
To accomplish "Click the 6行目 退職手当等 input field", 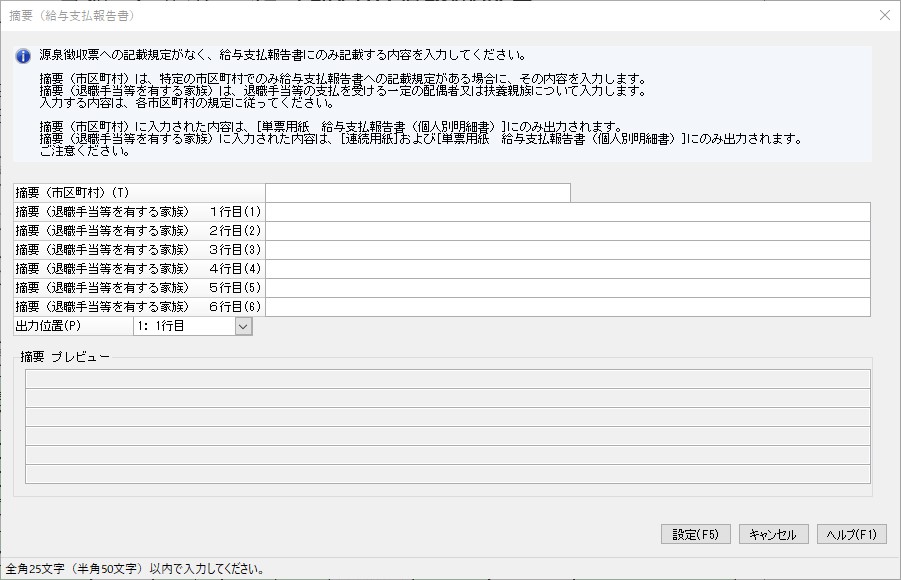I will pos(567,307).
